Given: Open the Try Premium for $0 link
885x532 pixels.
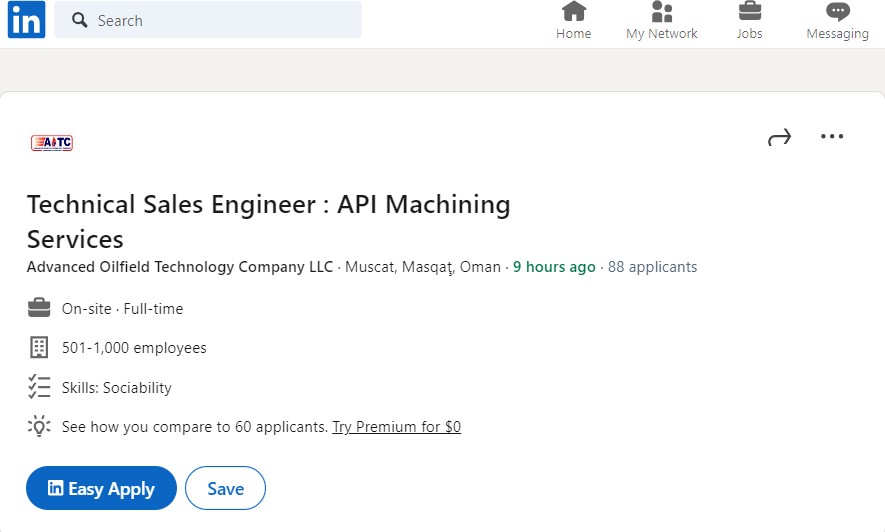Looking at the screenshot, I should pos(397,427).
